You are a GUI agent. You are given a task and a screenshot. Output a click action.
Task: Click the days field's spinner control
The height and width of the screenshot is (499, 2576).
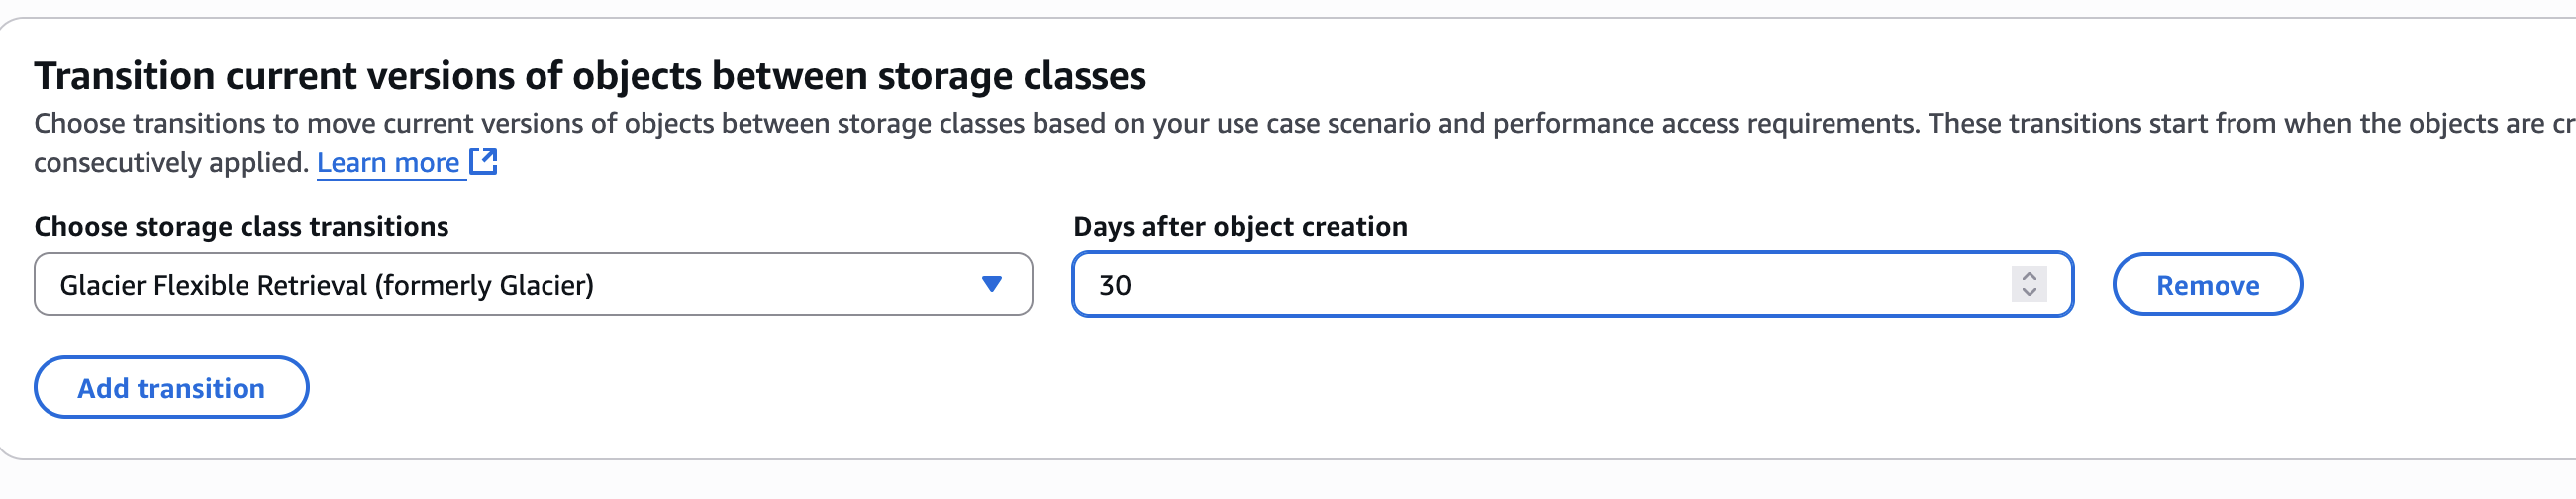tap(2029, 285)
